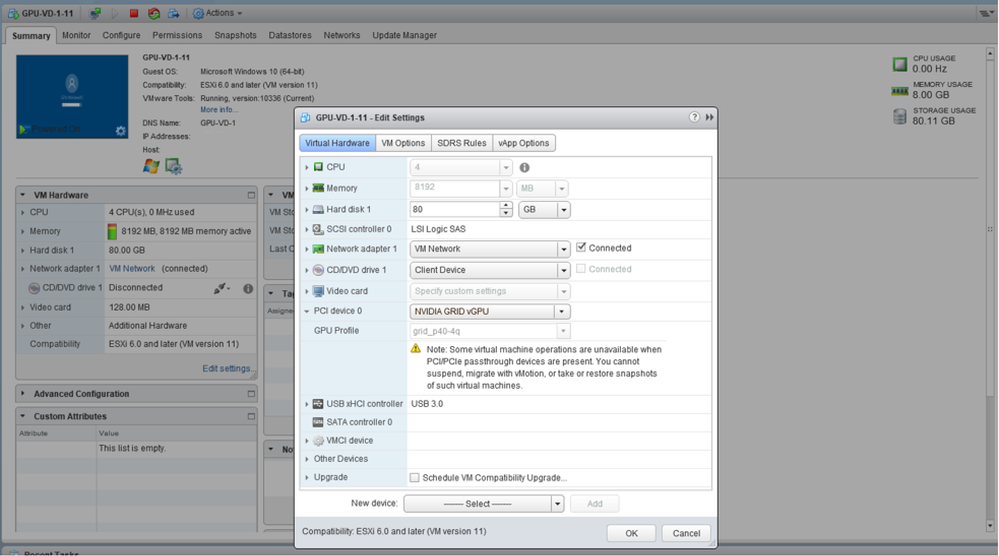The width and height of the screenshot is (999, 556).
Task: Click the red power off toolbar icon
Action: coord(134,13)
